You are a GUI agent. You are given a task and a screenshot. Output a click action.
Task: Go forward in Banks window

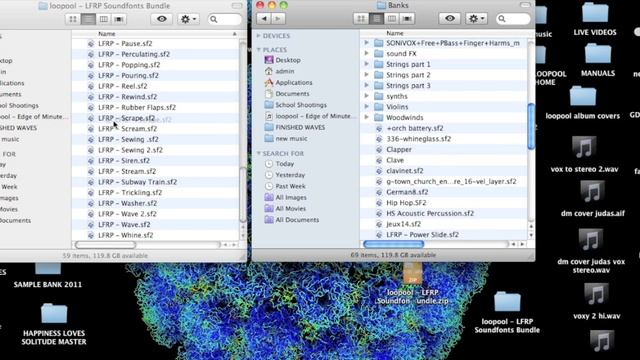click(278, 19)
